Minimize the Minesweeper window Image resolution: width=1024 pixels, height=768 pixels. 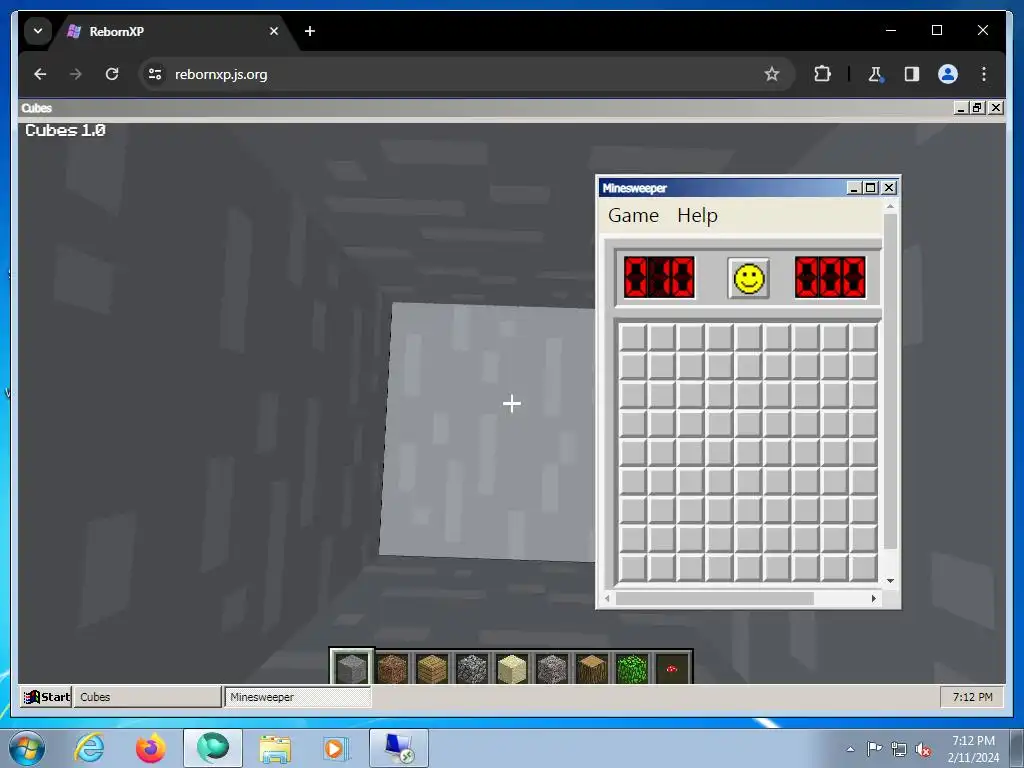pyautogui.click(x=854, y=188)
